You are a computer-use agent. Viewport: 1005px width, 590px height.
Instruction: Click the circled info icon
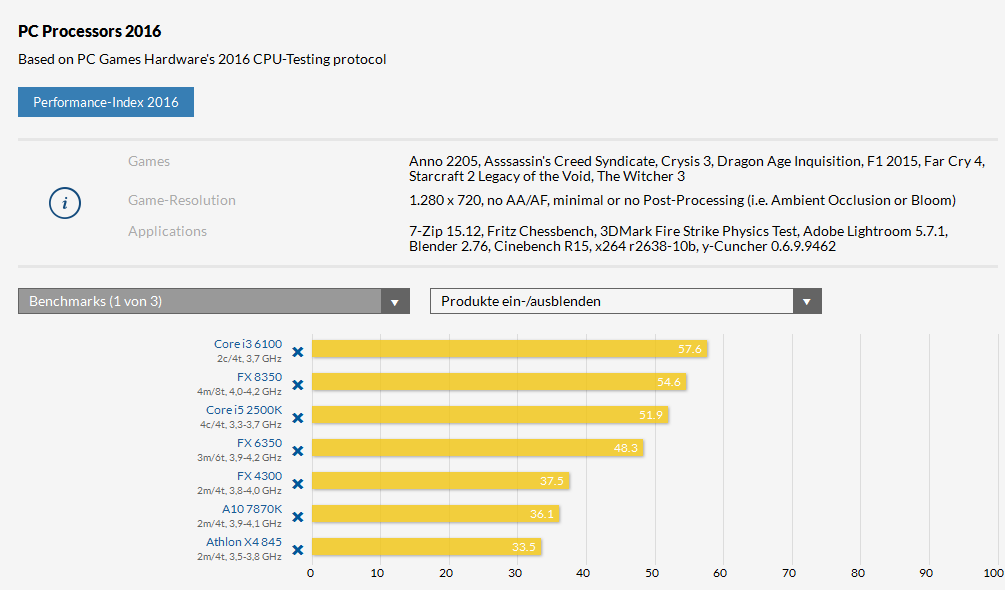tap(65, 203)
